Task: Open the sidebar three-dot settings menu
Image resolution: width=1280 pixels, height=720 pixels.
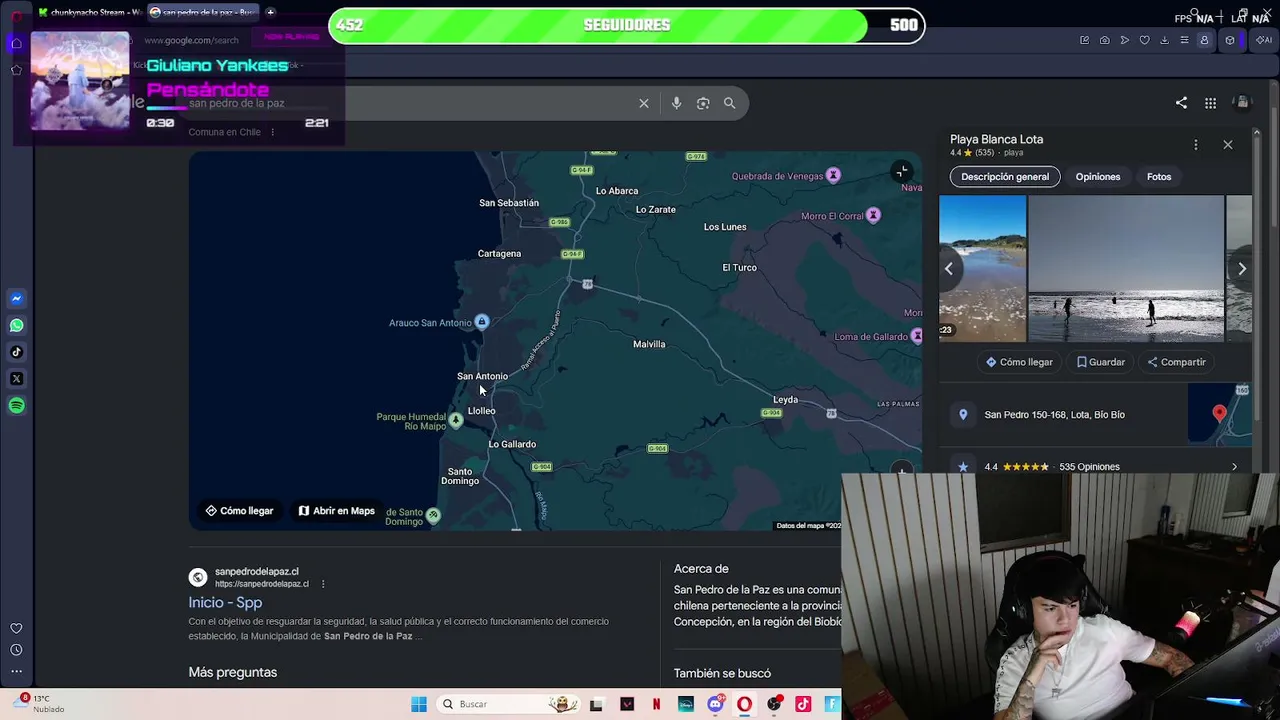Action: coord(16,671)
